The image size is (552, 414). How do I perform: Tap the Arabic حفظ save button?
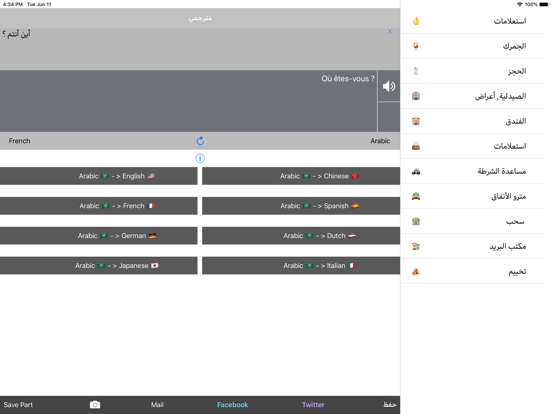tap(390, 405)
